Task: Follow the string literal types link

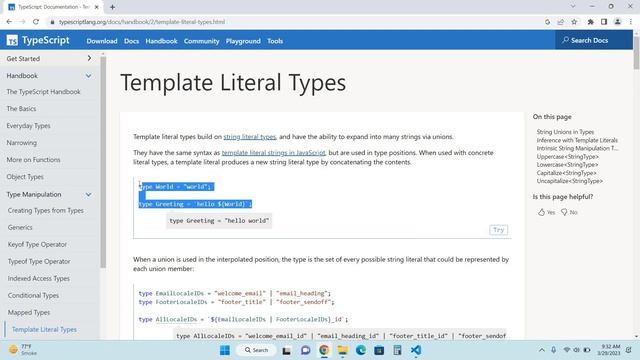Action: click(250, 137)
